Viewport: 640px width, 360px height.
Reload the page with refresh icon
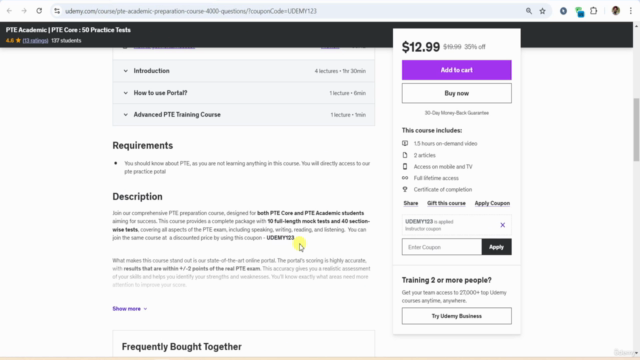tap(39, 11)
